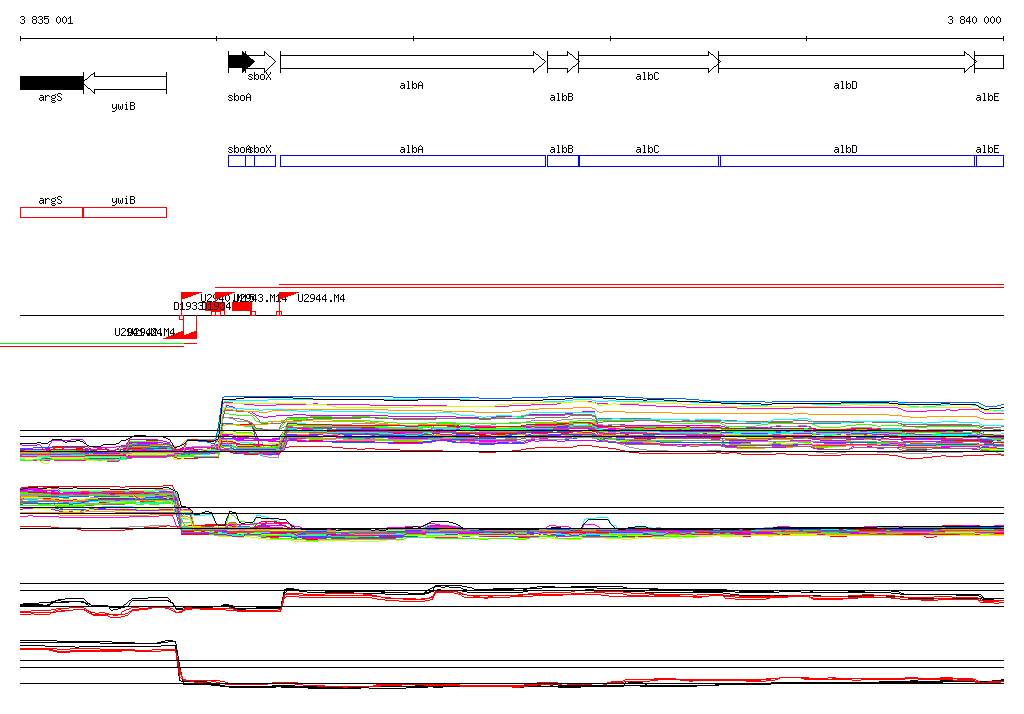Select the long albA gene arrow
This screenshot has height=714, width=1024.
413,62
